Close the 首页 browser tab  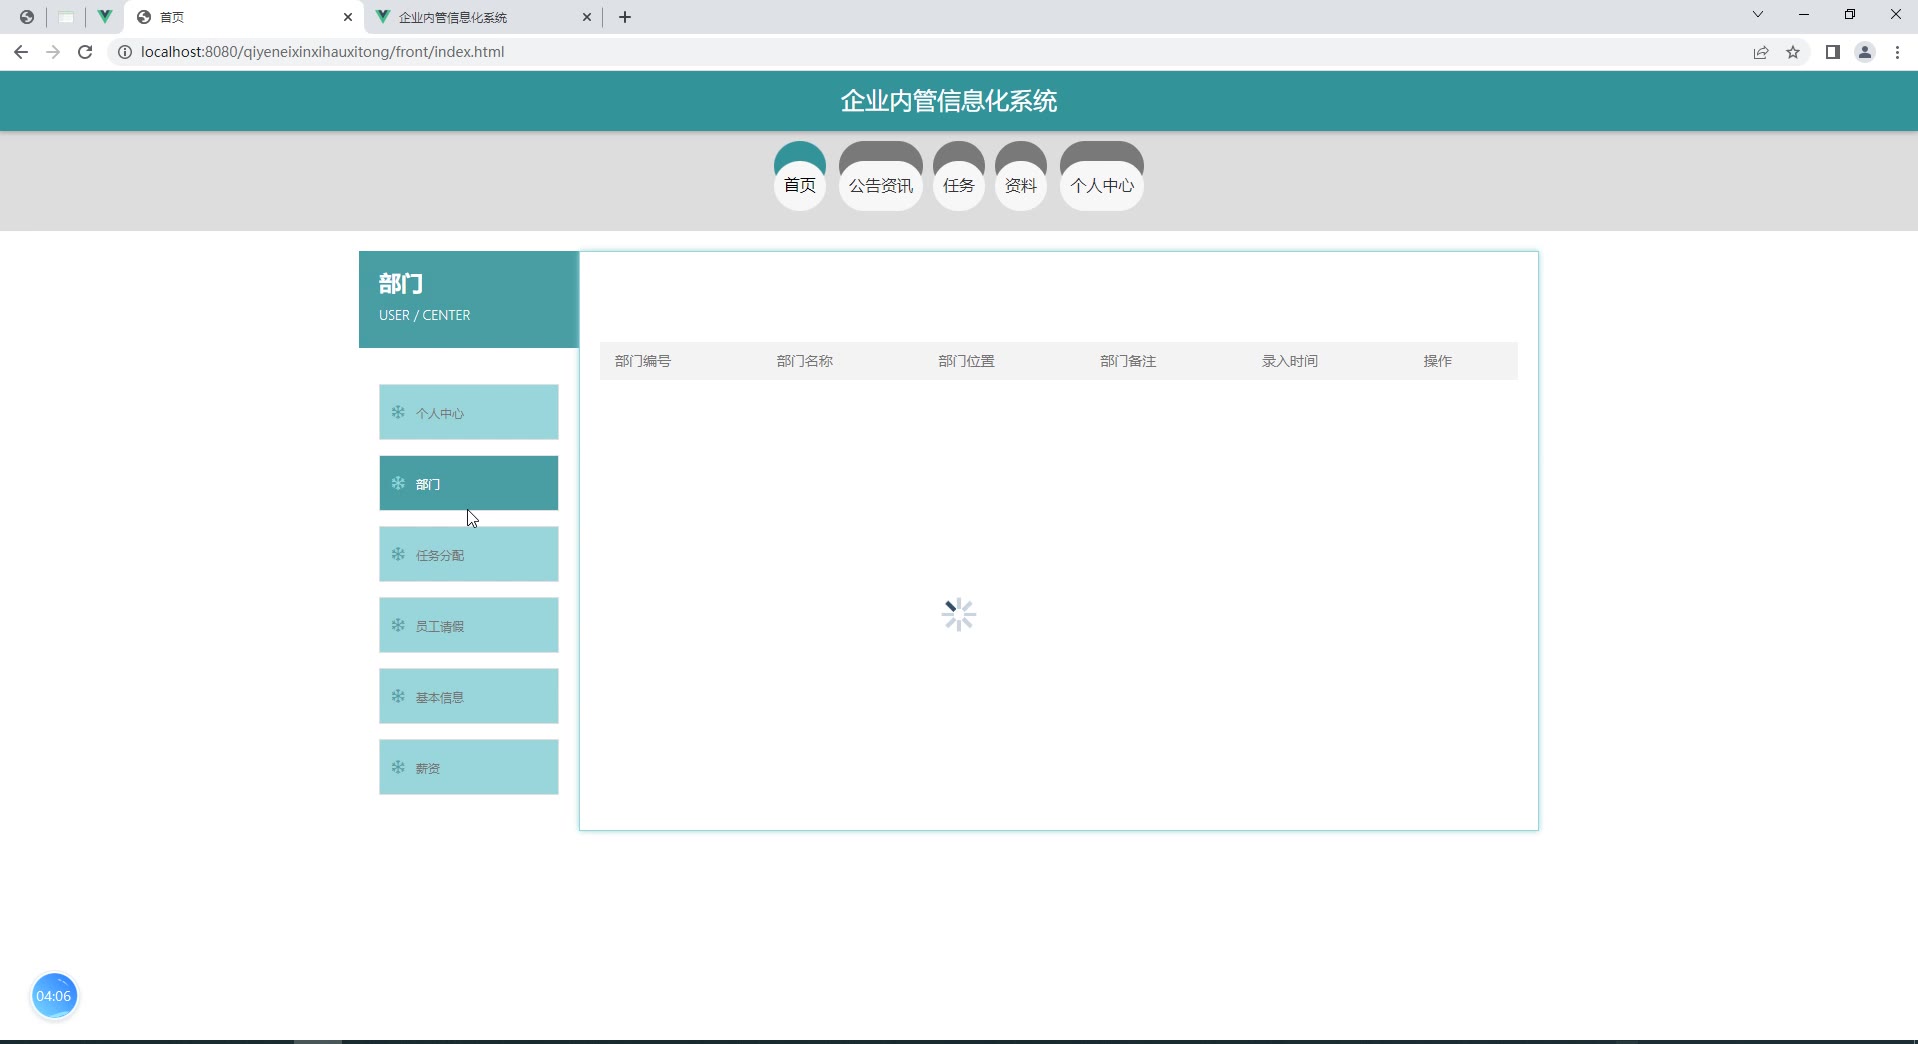pyautogui.click(x=348, y=17)
